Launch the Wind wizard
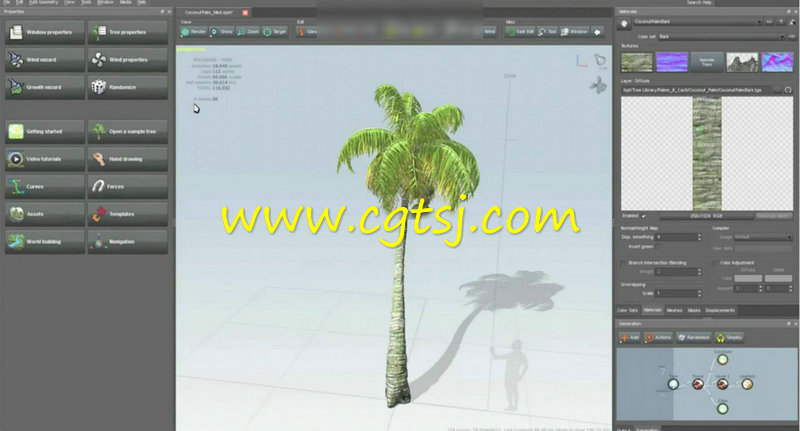 (x=45, y=60)
